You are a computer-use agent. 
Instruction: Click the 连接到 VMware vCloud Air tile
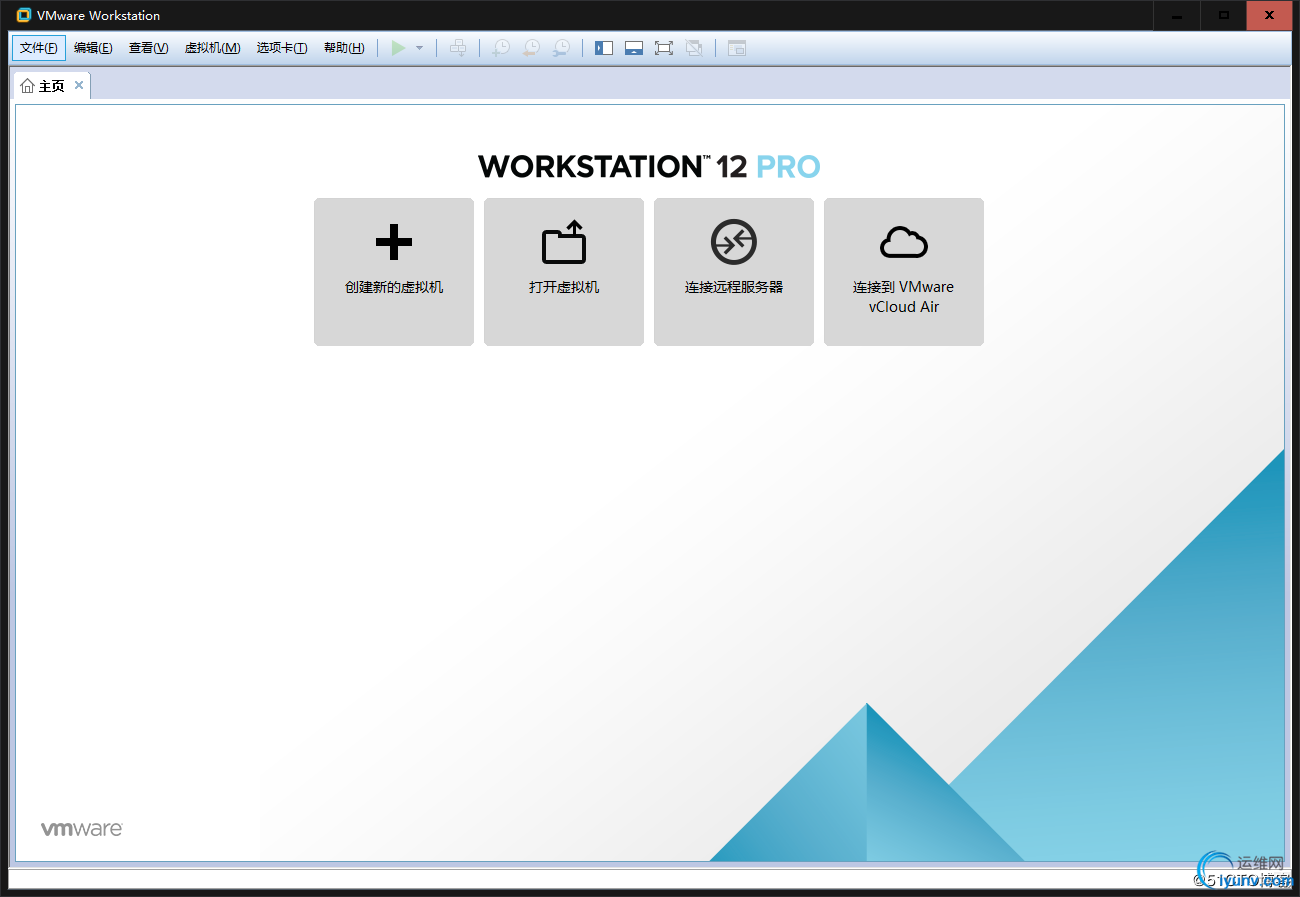(904, 272)
